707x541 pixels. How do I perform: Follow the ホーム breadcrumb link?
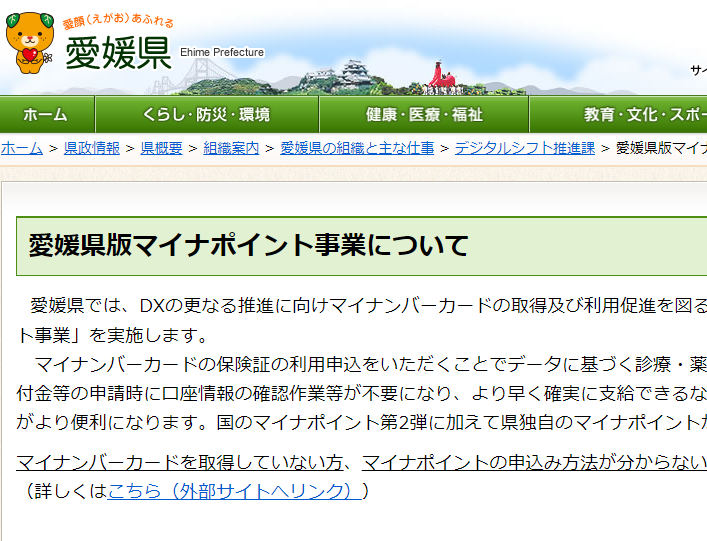22,148
